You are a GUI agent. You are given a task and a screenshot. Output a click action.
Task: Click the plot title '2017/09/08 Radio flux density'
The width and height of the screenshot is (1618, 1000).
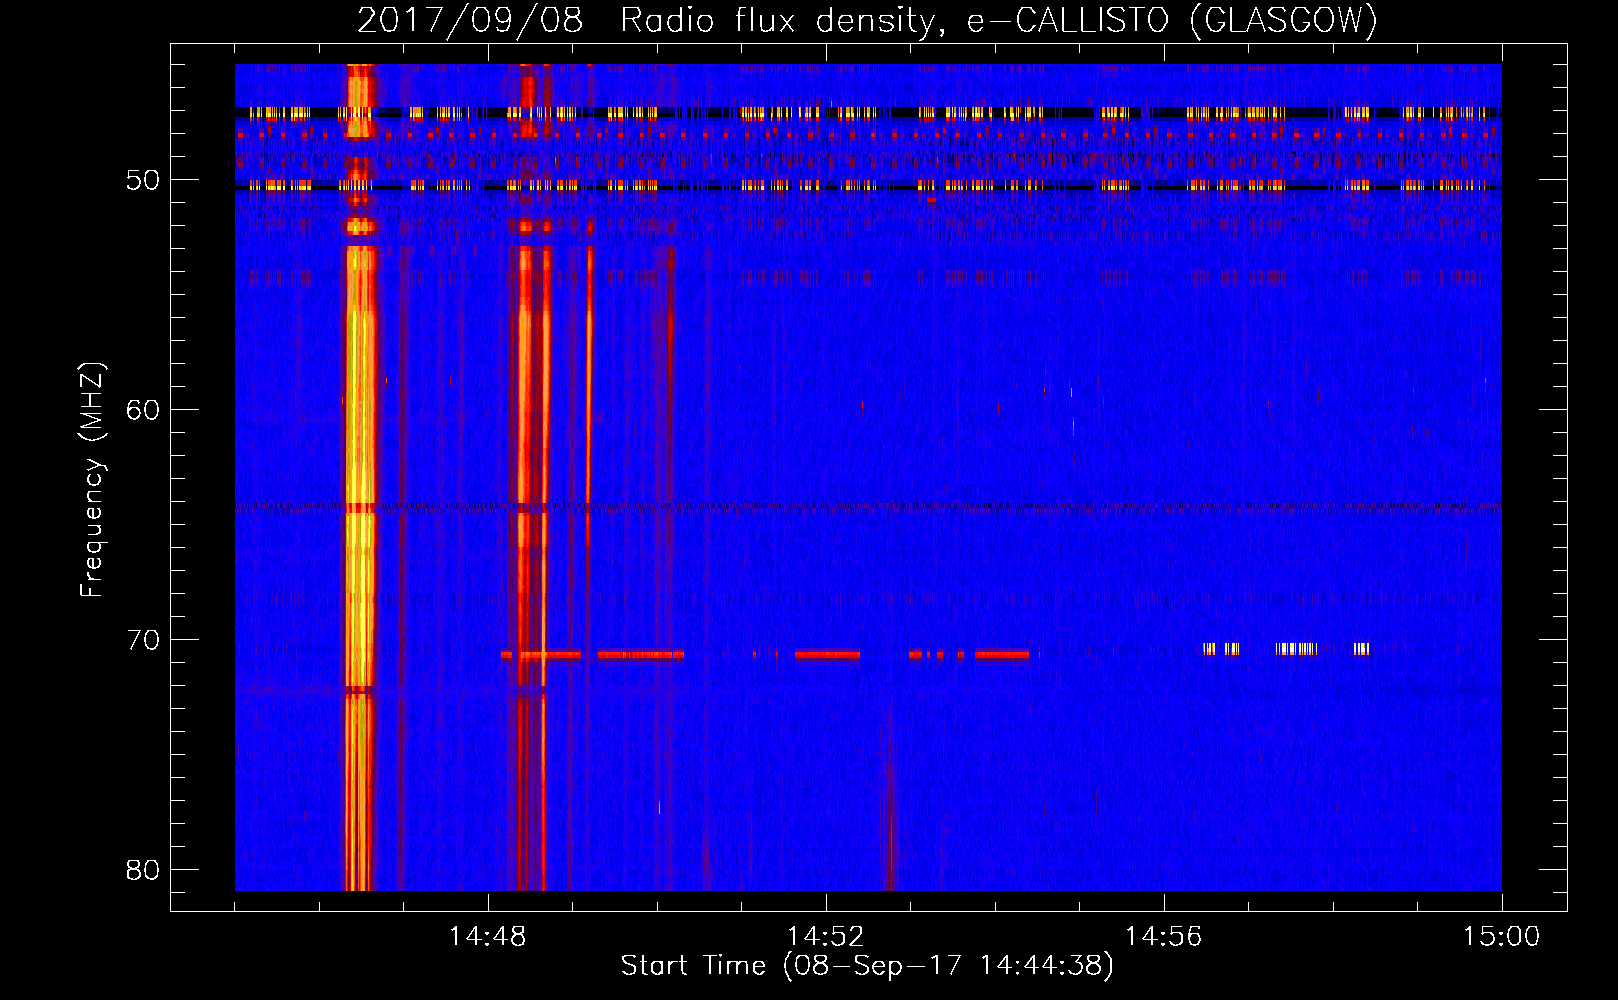[649, 20]
